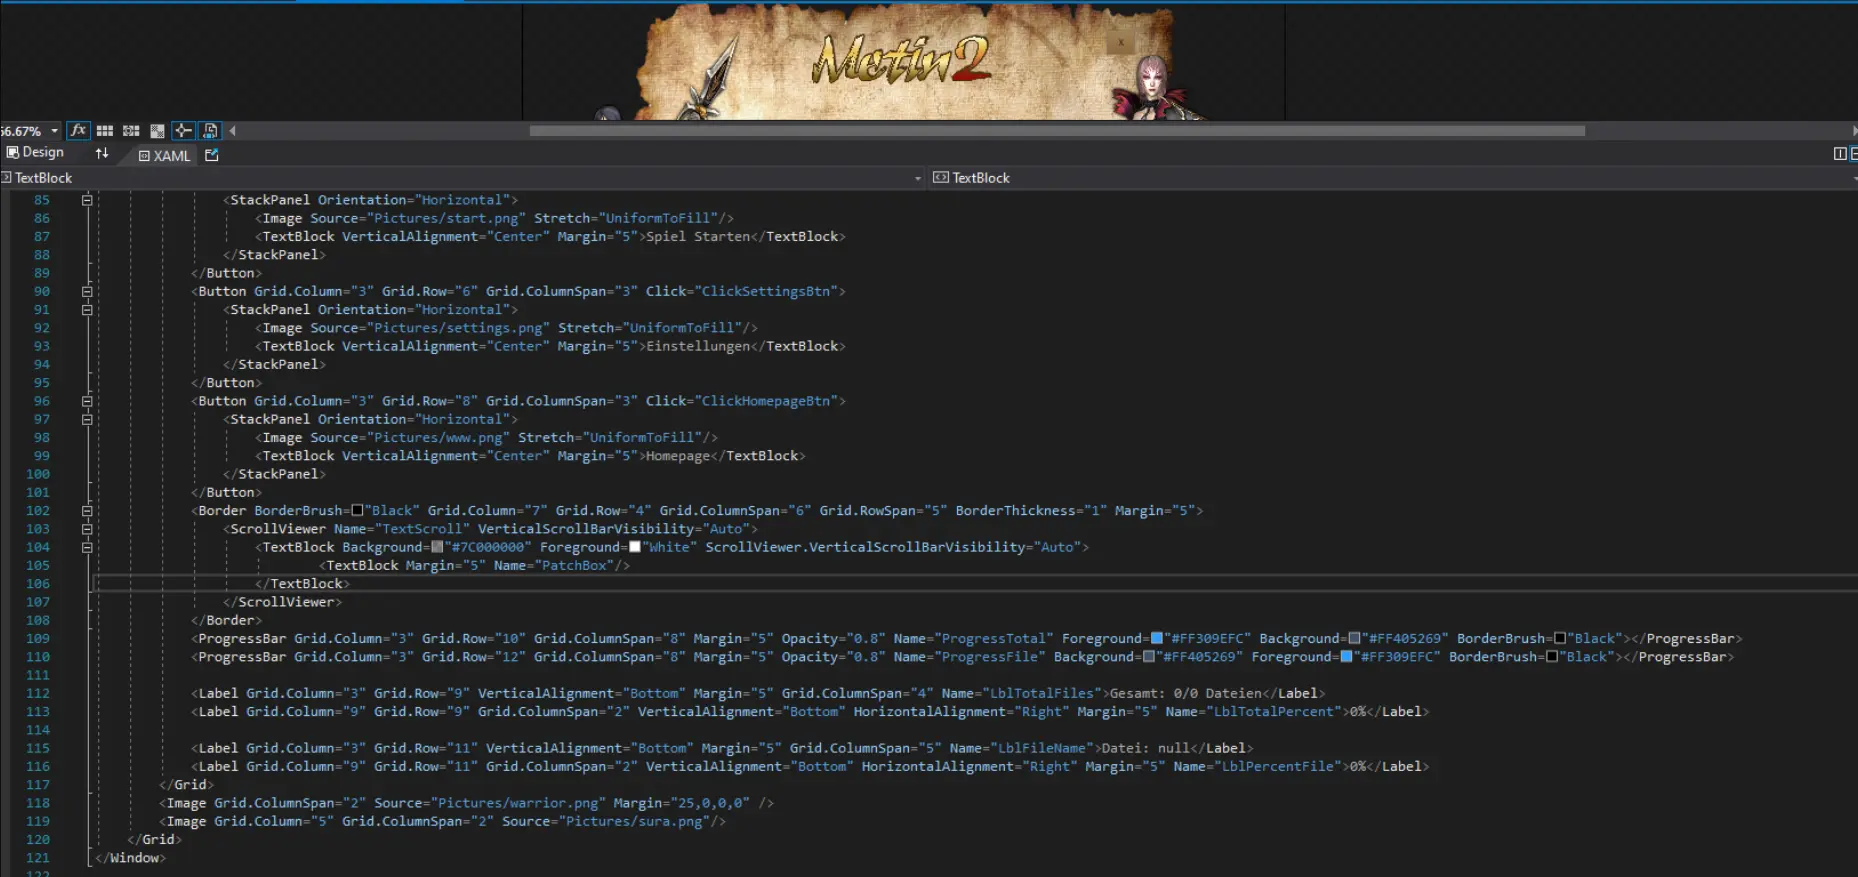Collapse the ScrollViewer block at line 103
Viewport: 1858px width, 877px height.
coord(87,529)
